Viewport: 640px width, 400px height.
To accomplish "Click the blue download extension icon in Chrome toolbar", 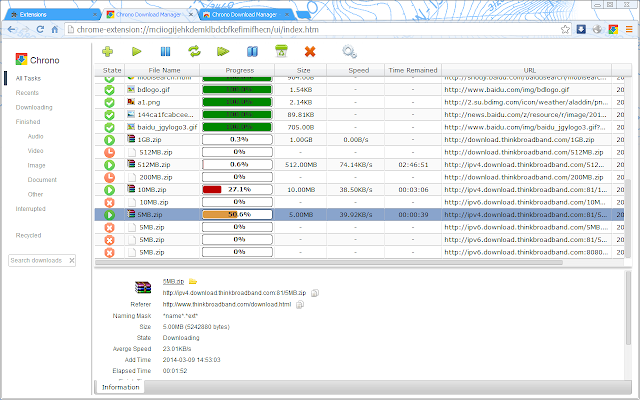I will point(581,29).
